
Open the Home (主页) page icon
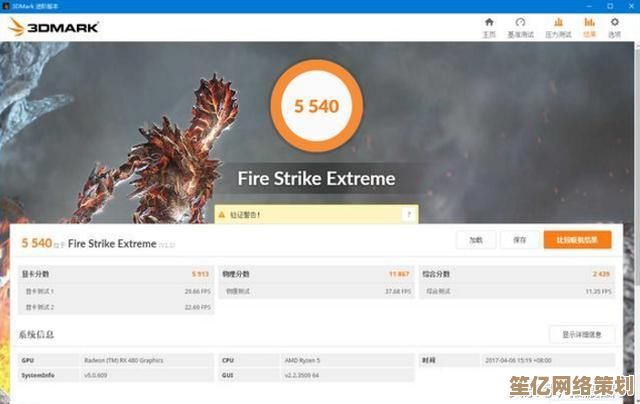coord(489,22)
